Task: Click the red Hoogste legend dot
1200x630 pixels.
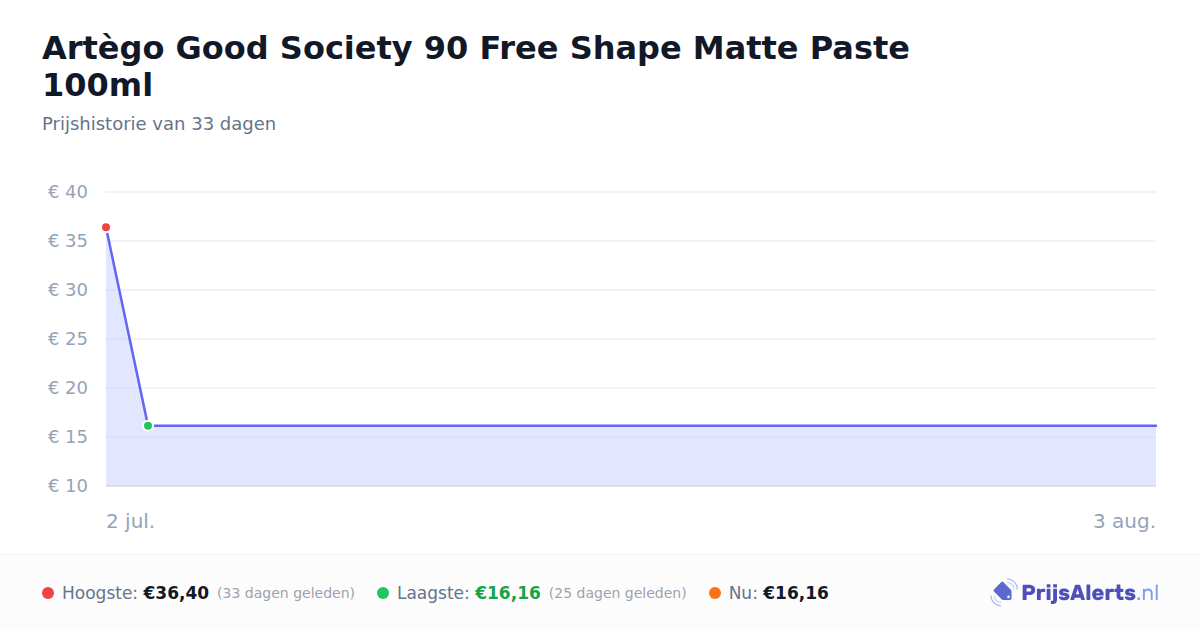Action: point(48,593)
